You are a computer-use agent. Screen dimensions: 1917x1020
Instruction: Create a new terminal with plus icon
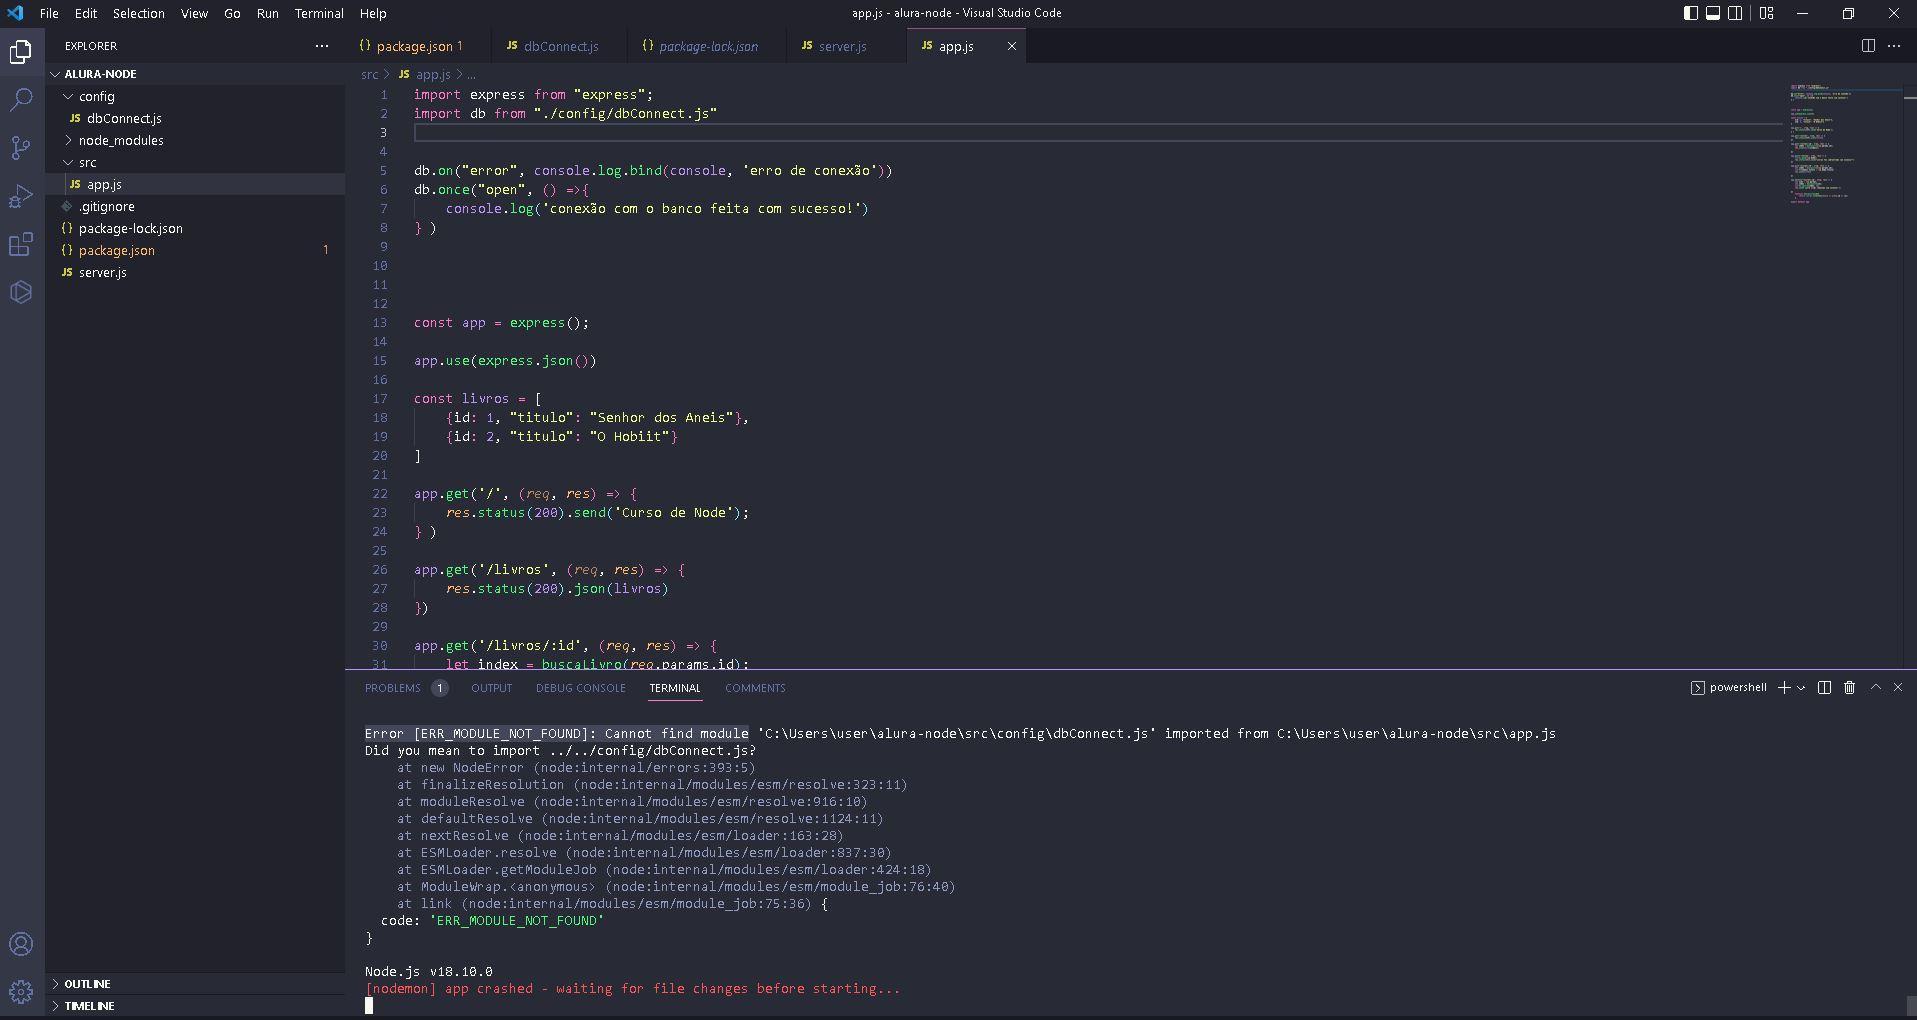point(1784,688)
